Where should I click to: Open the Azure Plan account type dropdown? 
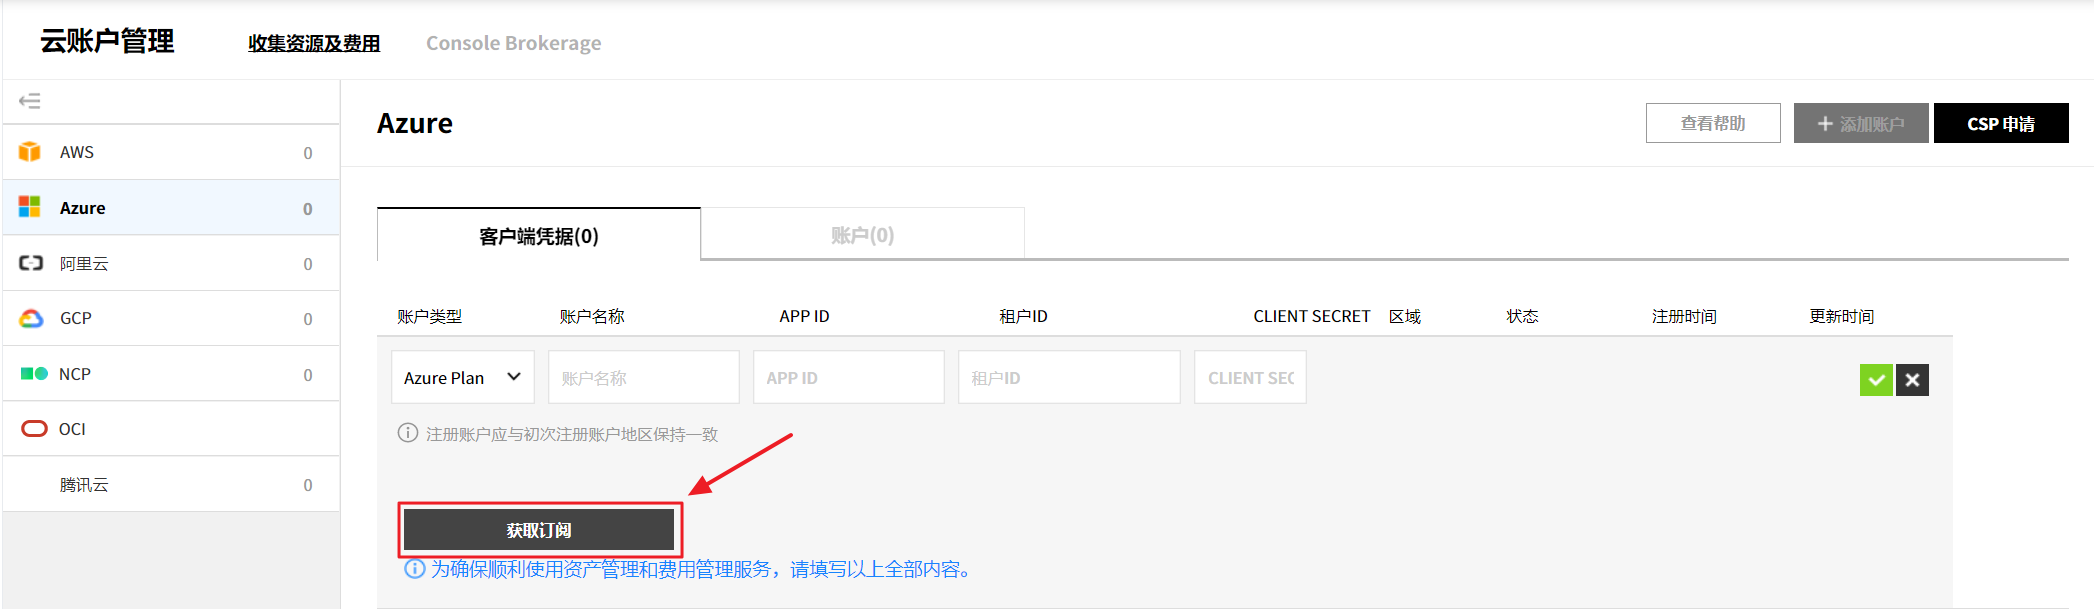462,377
